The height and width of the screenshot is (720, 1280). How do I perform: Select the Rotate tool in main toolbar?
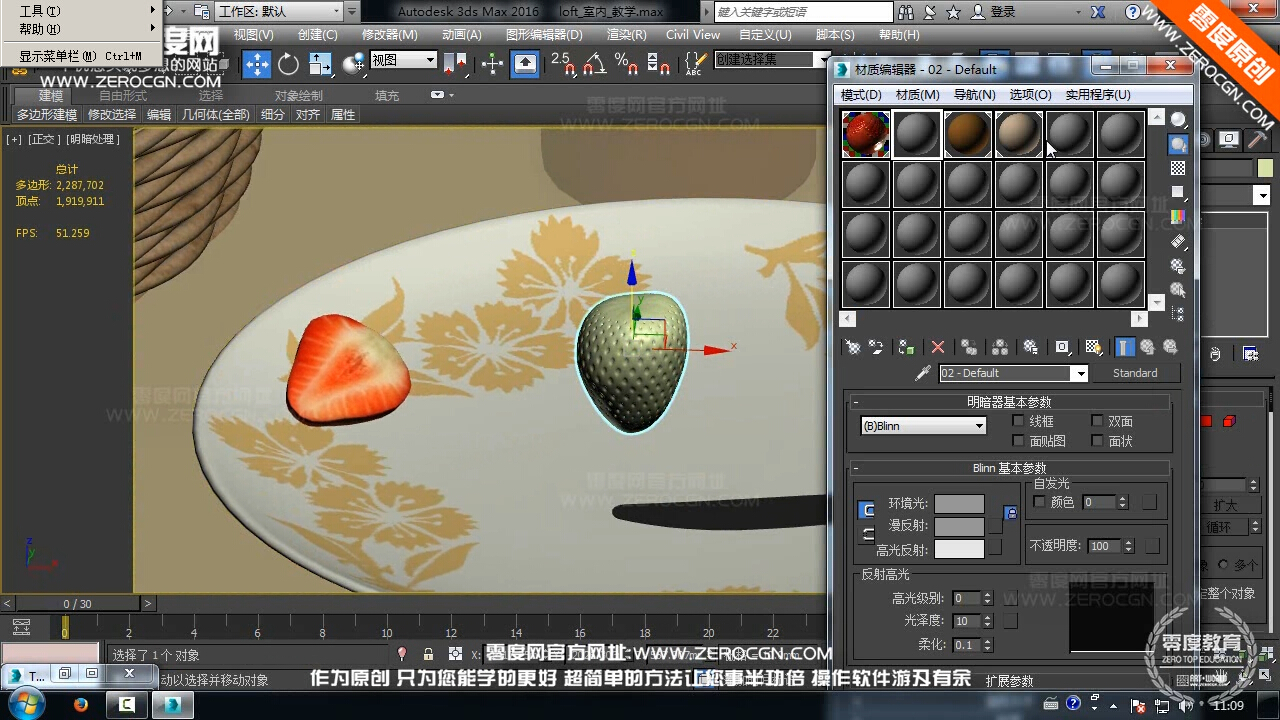(x=289, y=65)
